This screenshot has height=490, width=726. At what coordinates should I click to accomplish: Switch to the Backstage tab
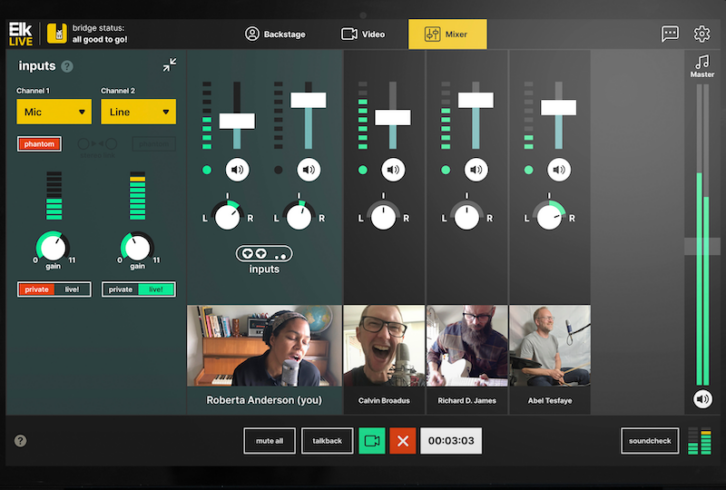[x=275, y=34]
